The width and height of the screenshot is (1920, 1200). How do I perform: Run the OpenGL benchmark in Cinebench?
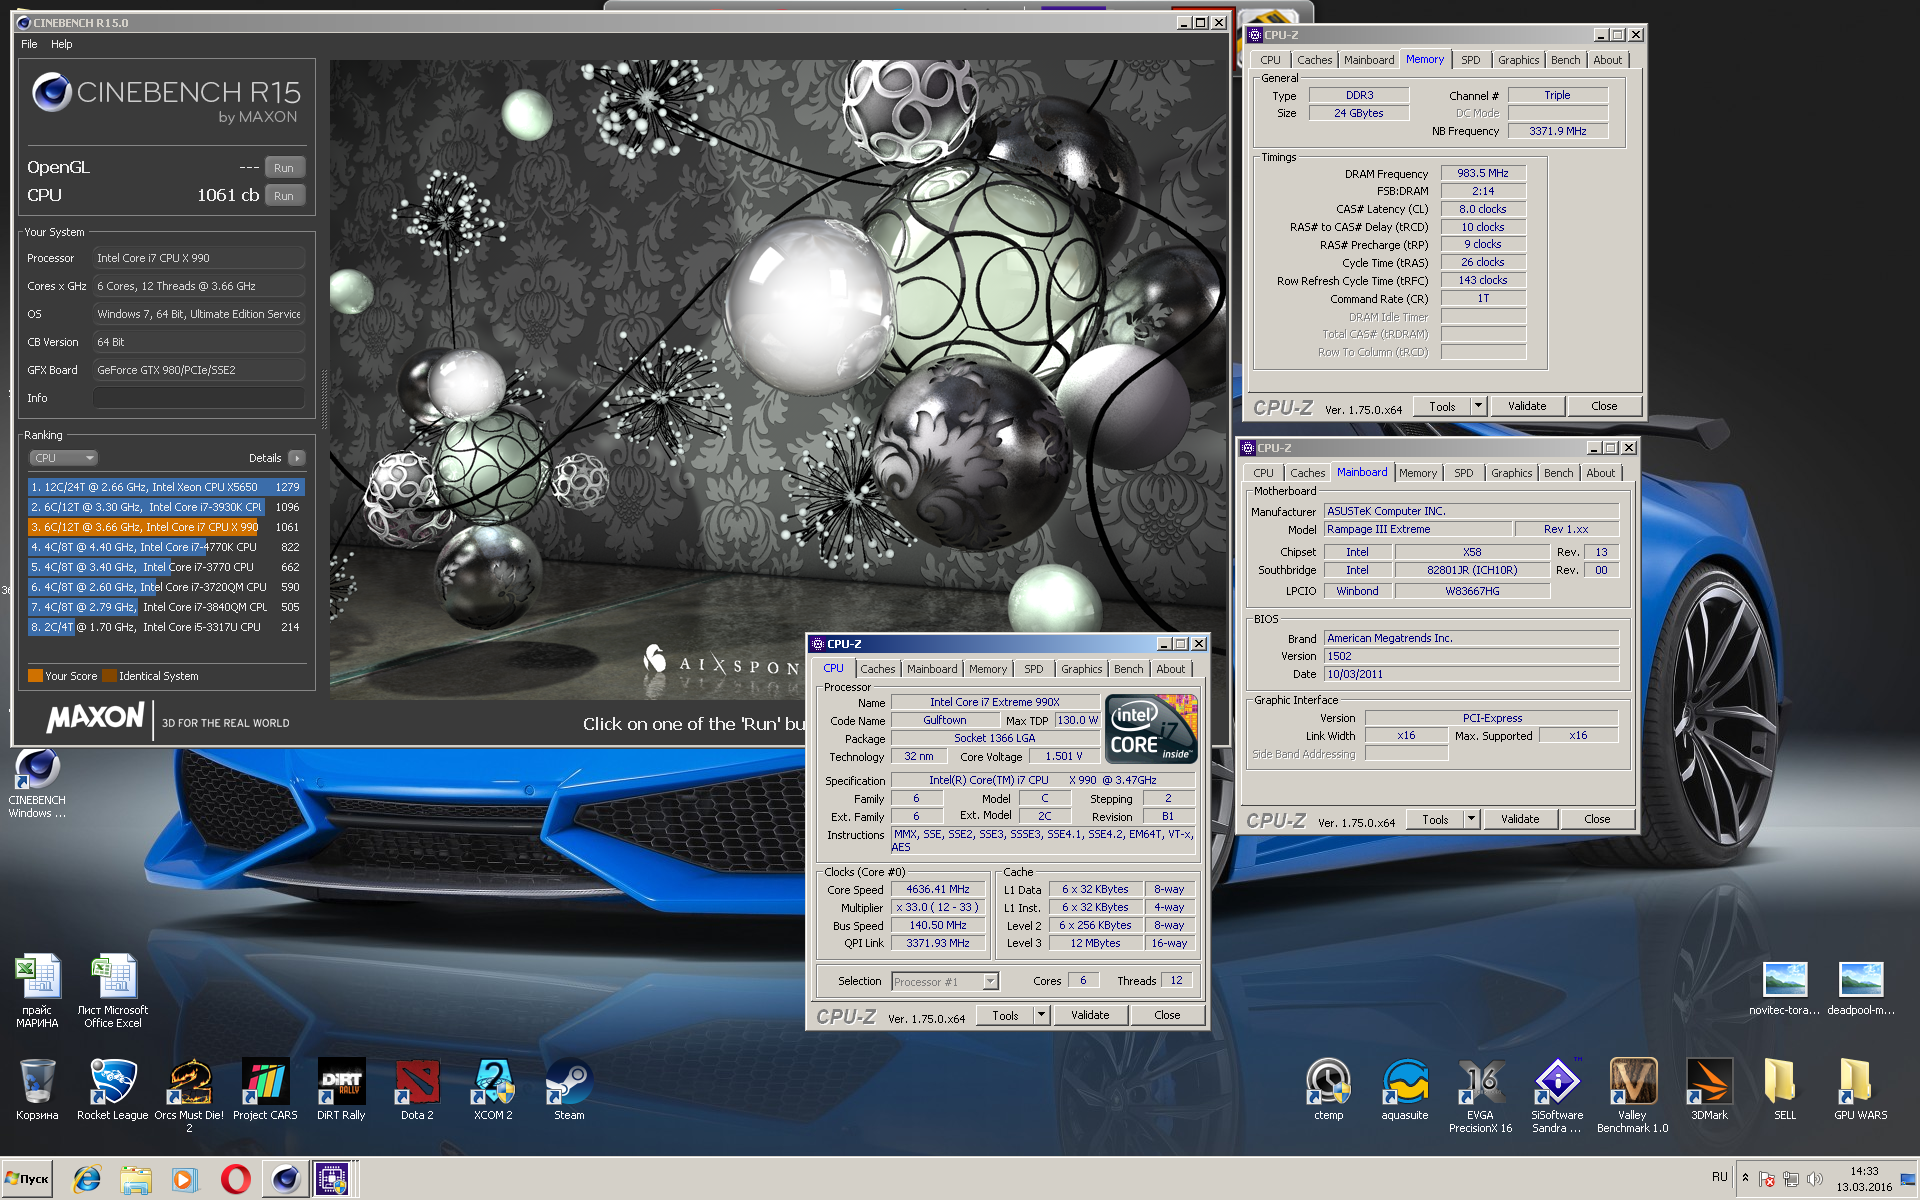[x=284, y=168]
